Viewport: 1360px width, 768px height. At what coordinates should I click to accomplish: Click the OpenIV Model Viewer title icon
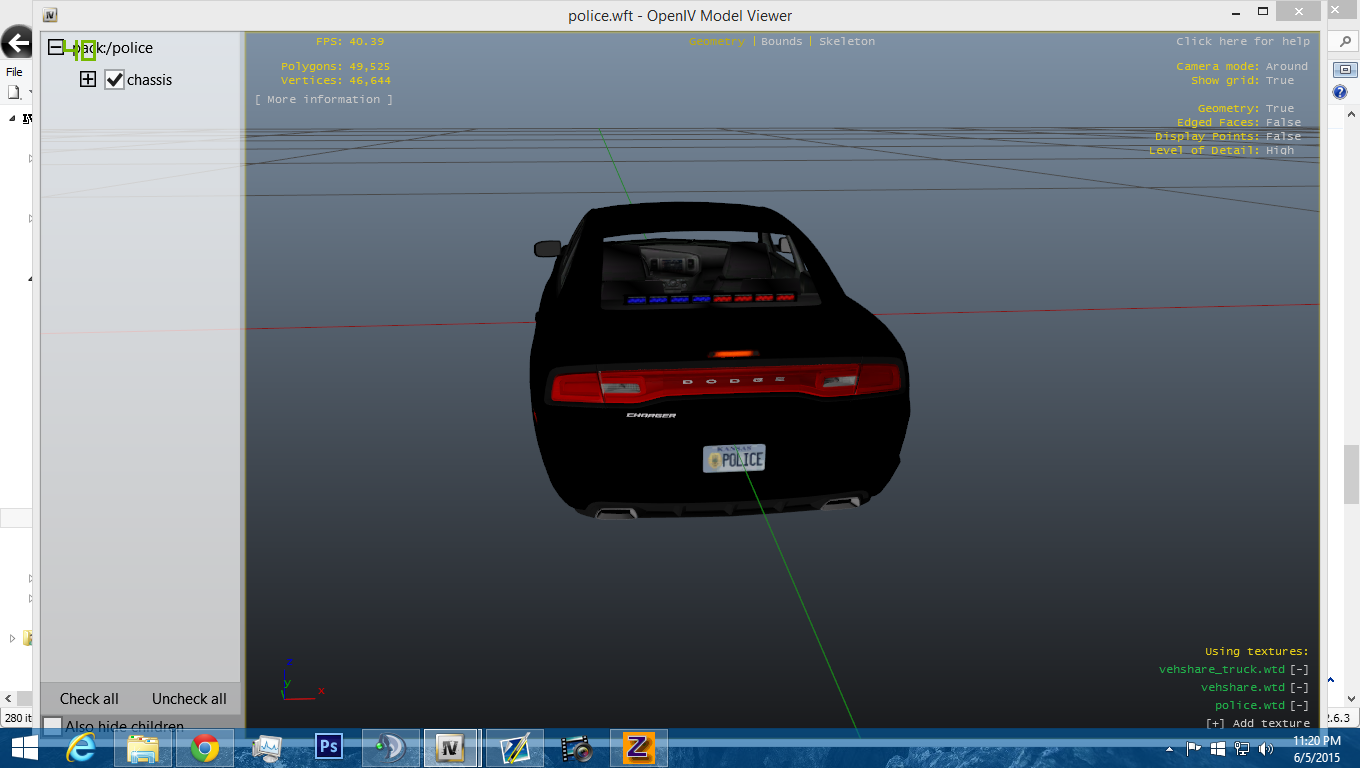pyautogui.click(x=50, y=15)
